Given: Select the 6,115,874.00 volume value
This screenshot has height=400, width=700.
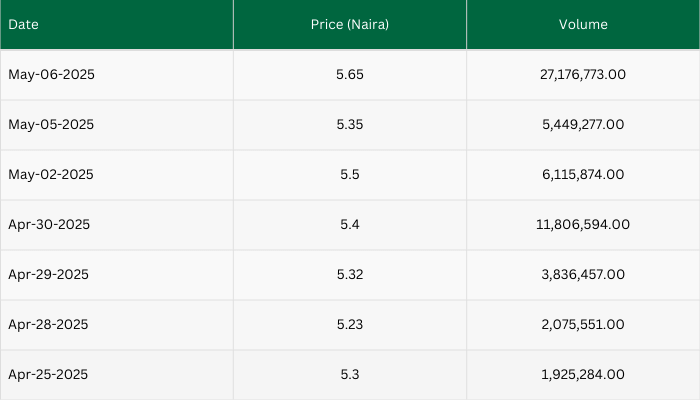Looking at the screenshot, I should [583, 175].
